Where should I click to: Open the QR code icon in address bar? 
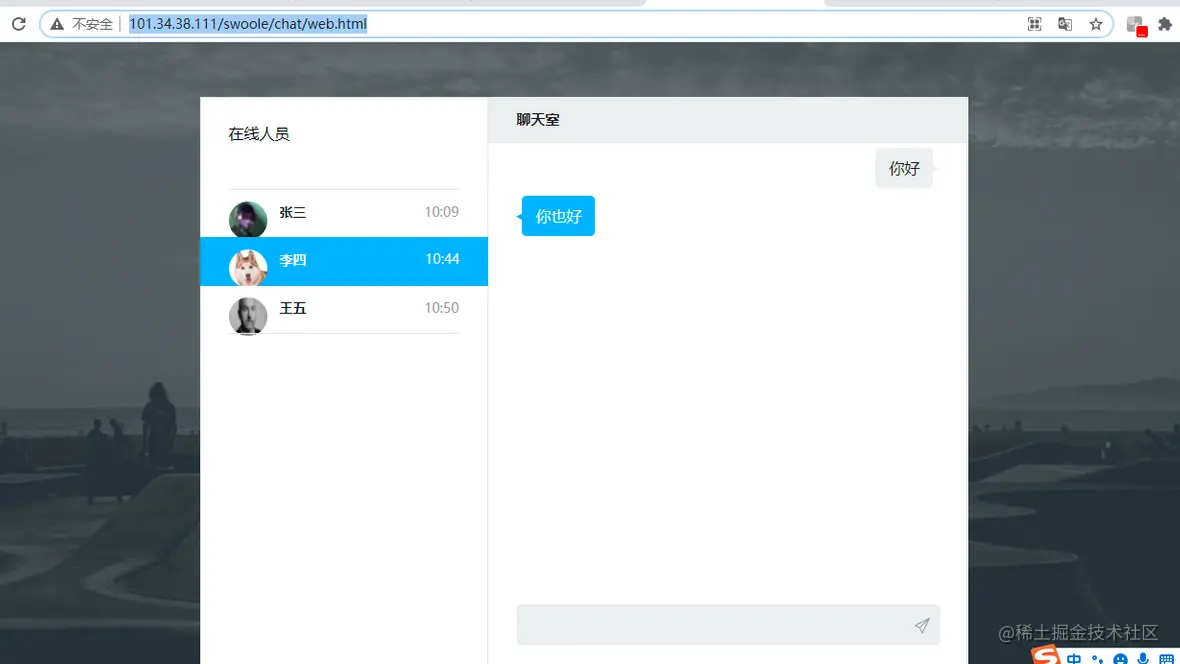point(1035,24)
